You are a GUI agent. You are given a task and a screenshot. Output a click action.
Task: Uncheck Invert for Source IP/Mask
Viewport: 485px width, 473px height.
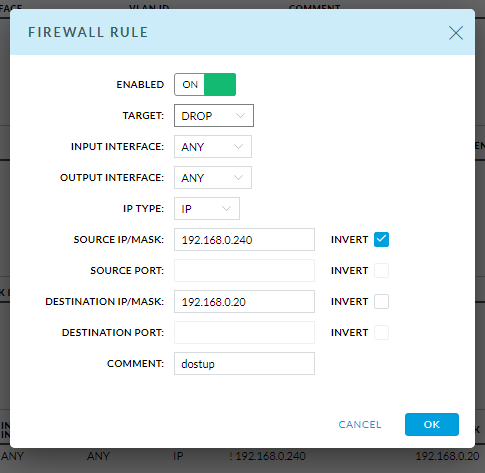click(x=381, y=239)
